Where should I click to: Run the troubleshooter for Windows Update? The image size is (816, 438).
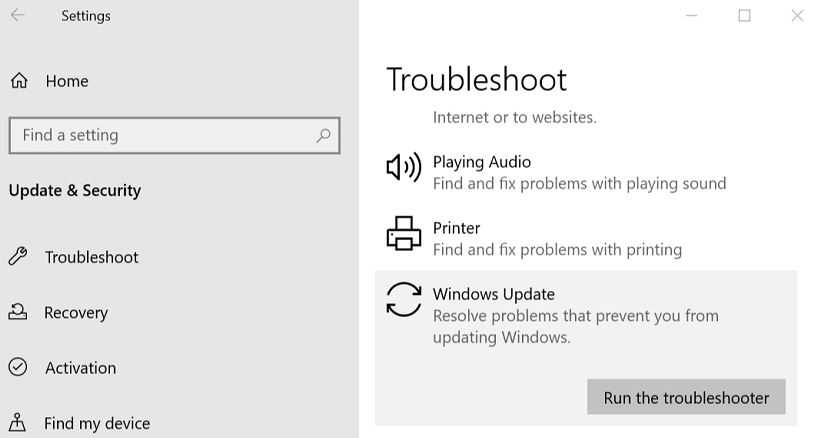point(686,397)
